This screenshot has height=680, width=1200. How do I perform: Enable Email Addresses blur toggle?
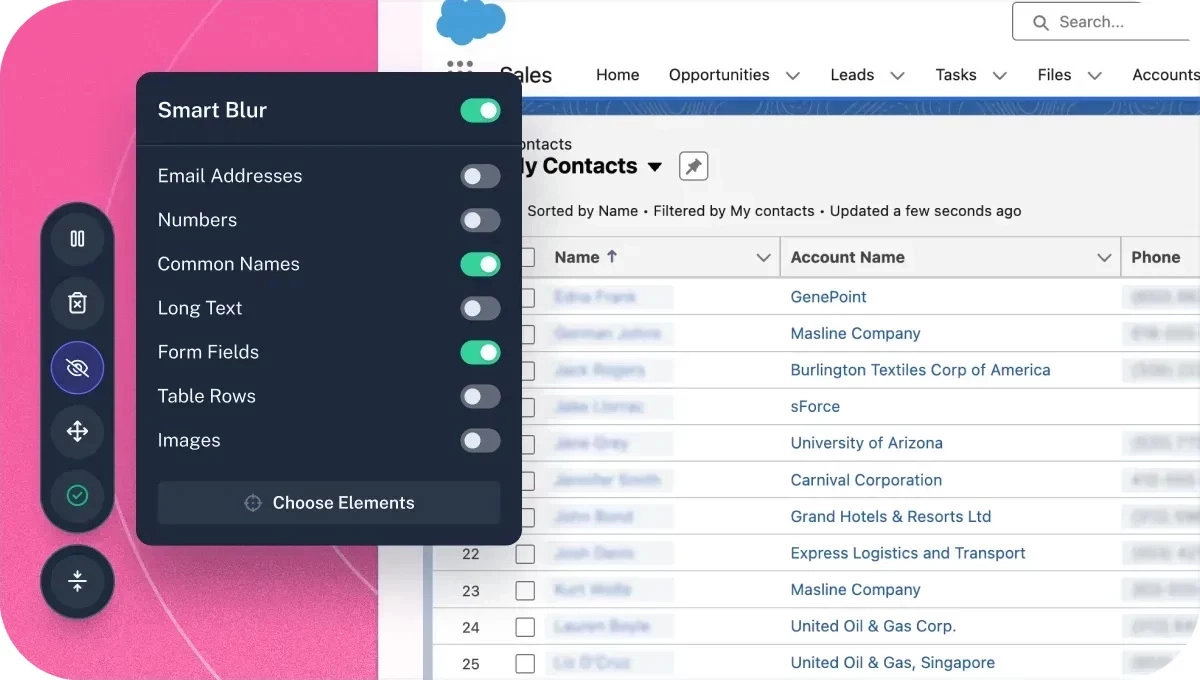point(480,176)
